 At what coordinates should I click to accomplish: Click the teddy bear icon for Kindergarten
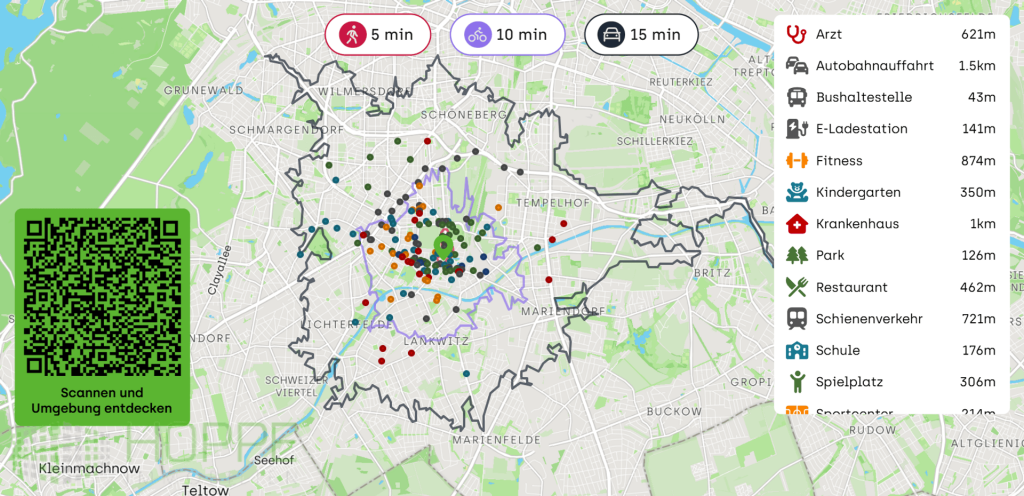click(x=796, y=192)
